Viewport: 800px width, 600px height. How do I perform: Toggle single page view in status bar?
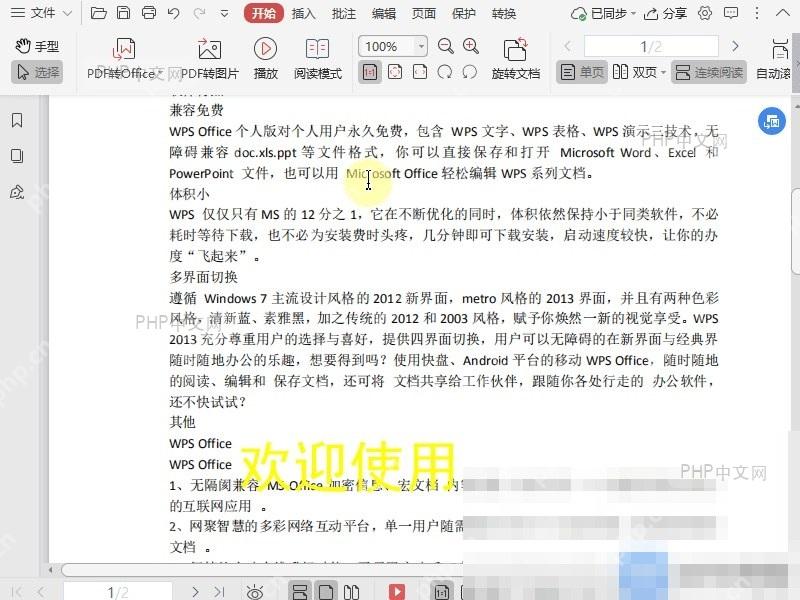tap(326, 592)
